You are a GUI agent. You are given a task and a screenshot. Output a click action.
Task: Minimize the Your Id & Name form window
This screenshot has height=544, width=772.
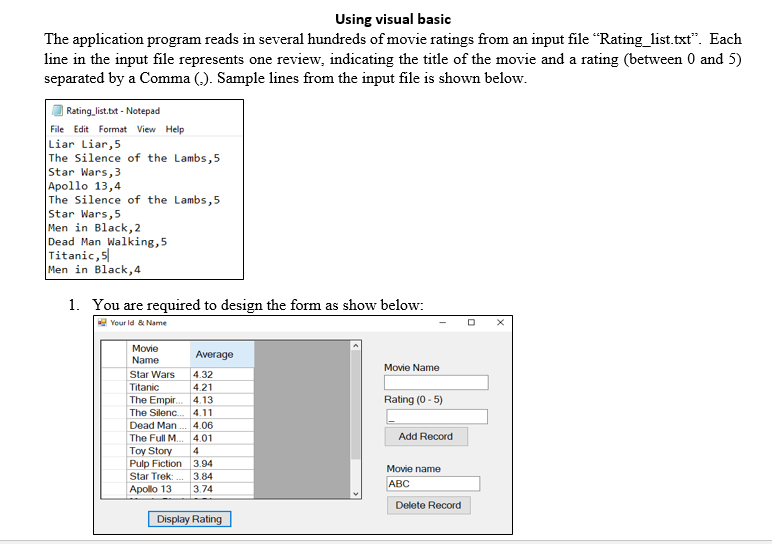click(x=443, y=322)
